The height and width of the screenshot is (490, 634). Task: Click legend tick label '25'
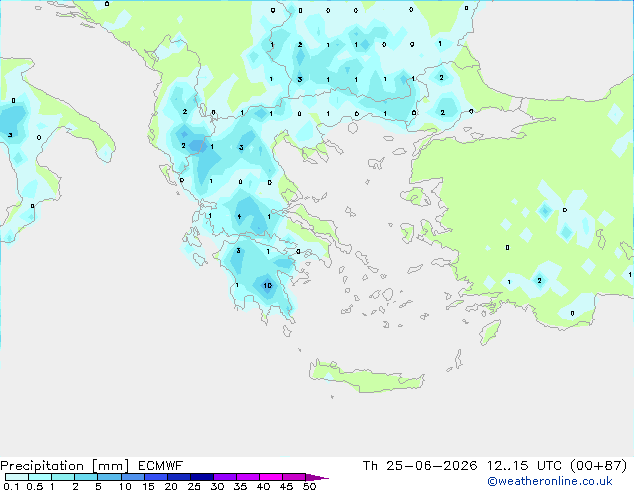194,486
